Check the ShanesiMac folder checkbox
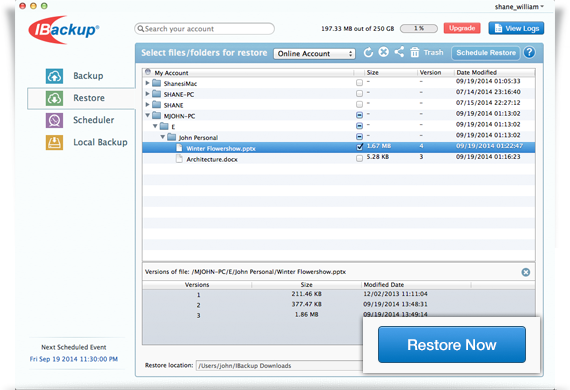The width and height of the screenshot is (570, 390). pyautogui.click(x=360, y=83)
